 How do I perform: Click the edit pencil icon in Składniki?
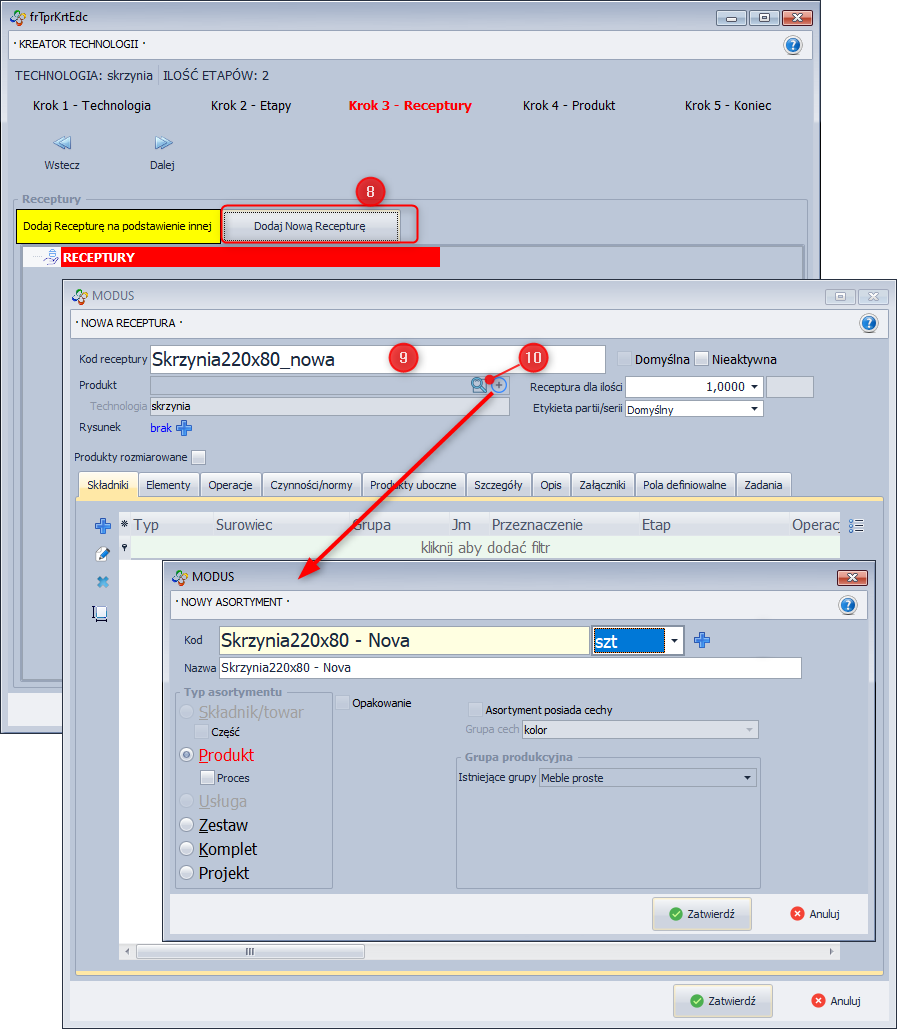(x=102, y=554)
